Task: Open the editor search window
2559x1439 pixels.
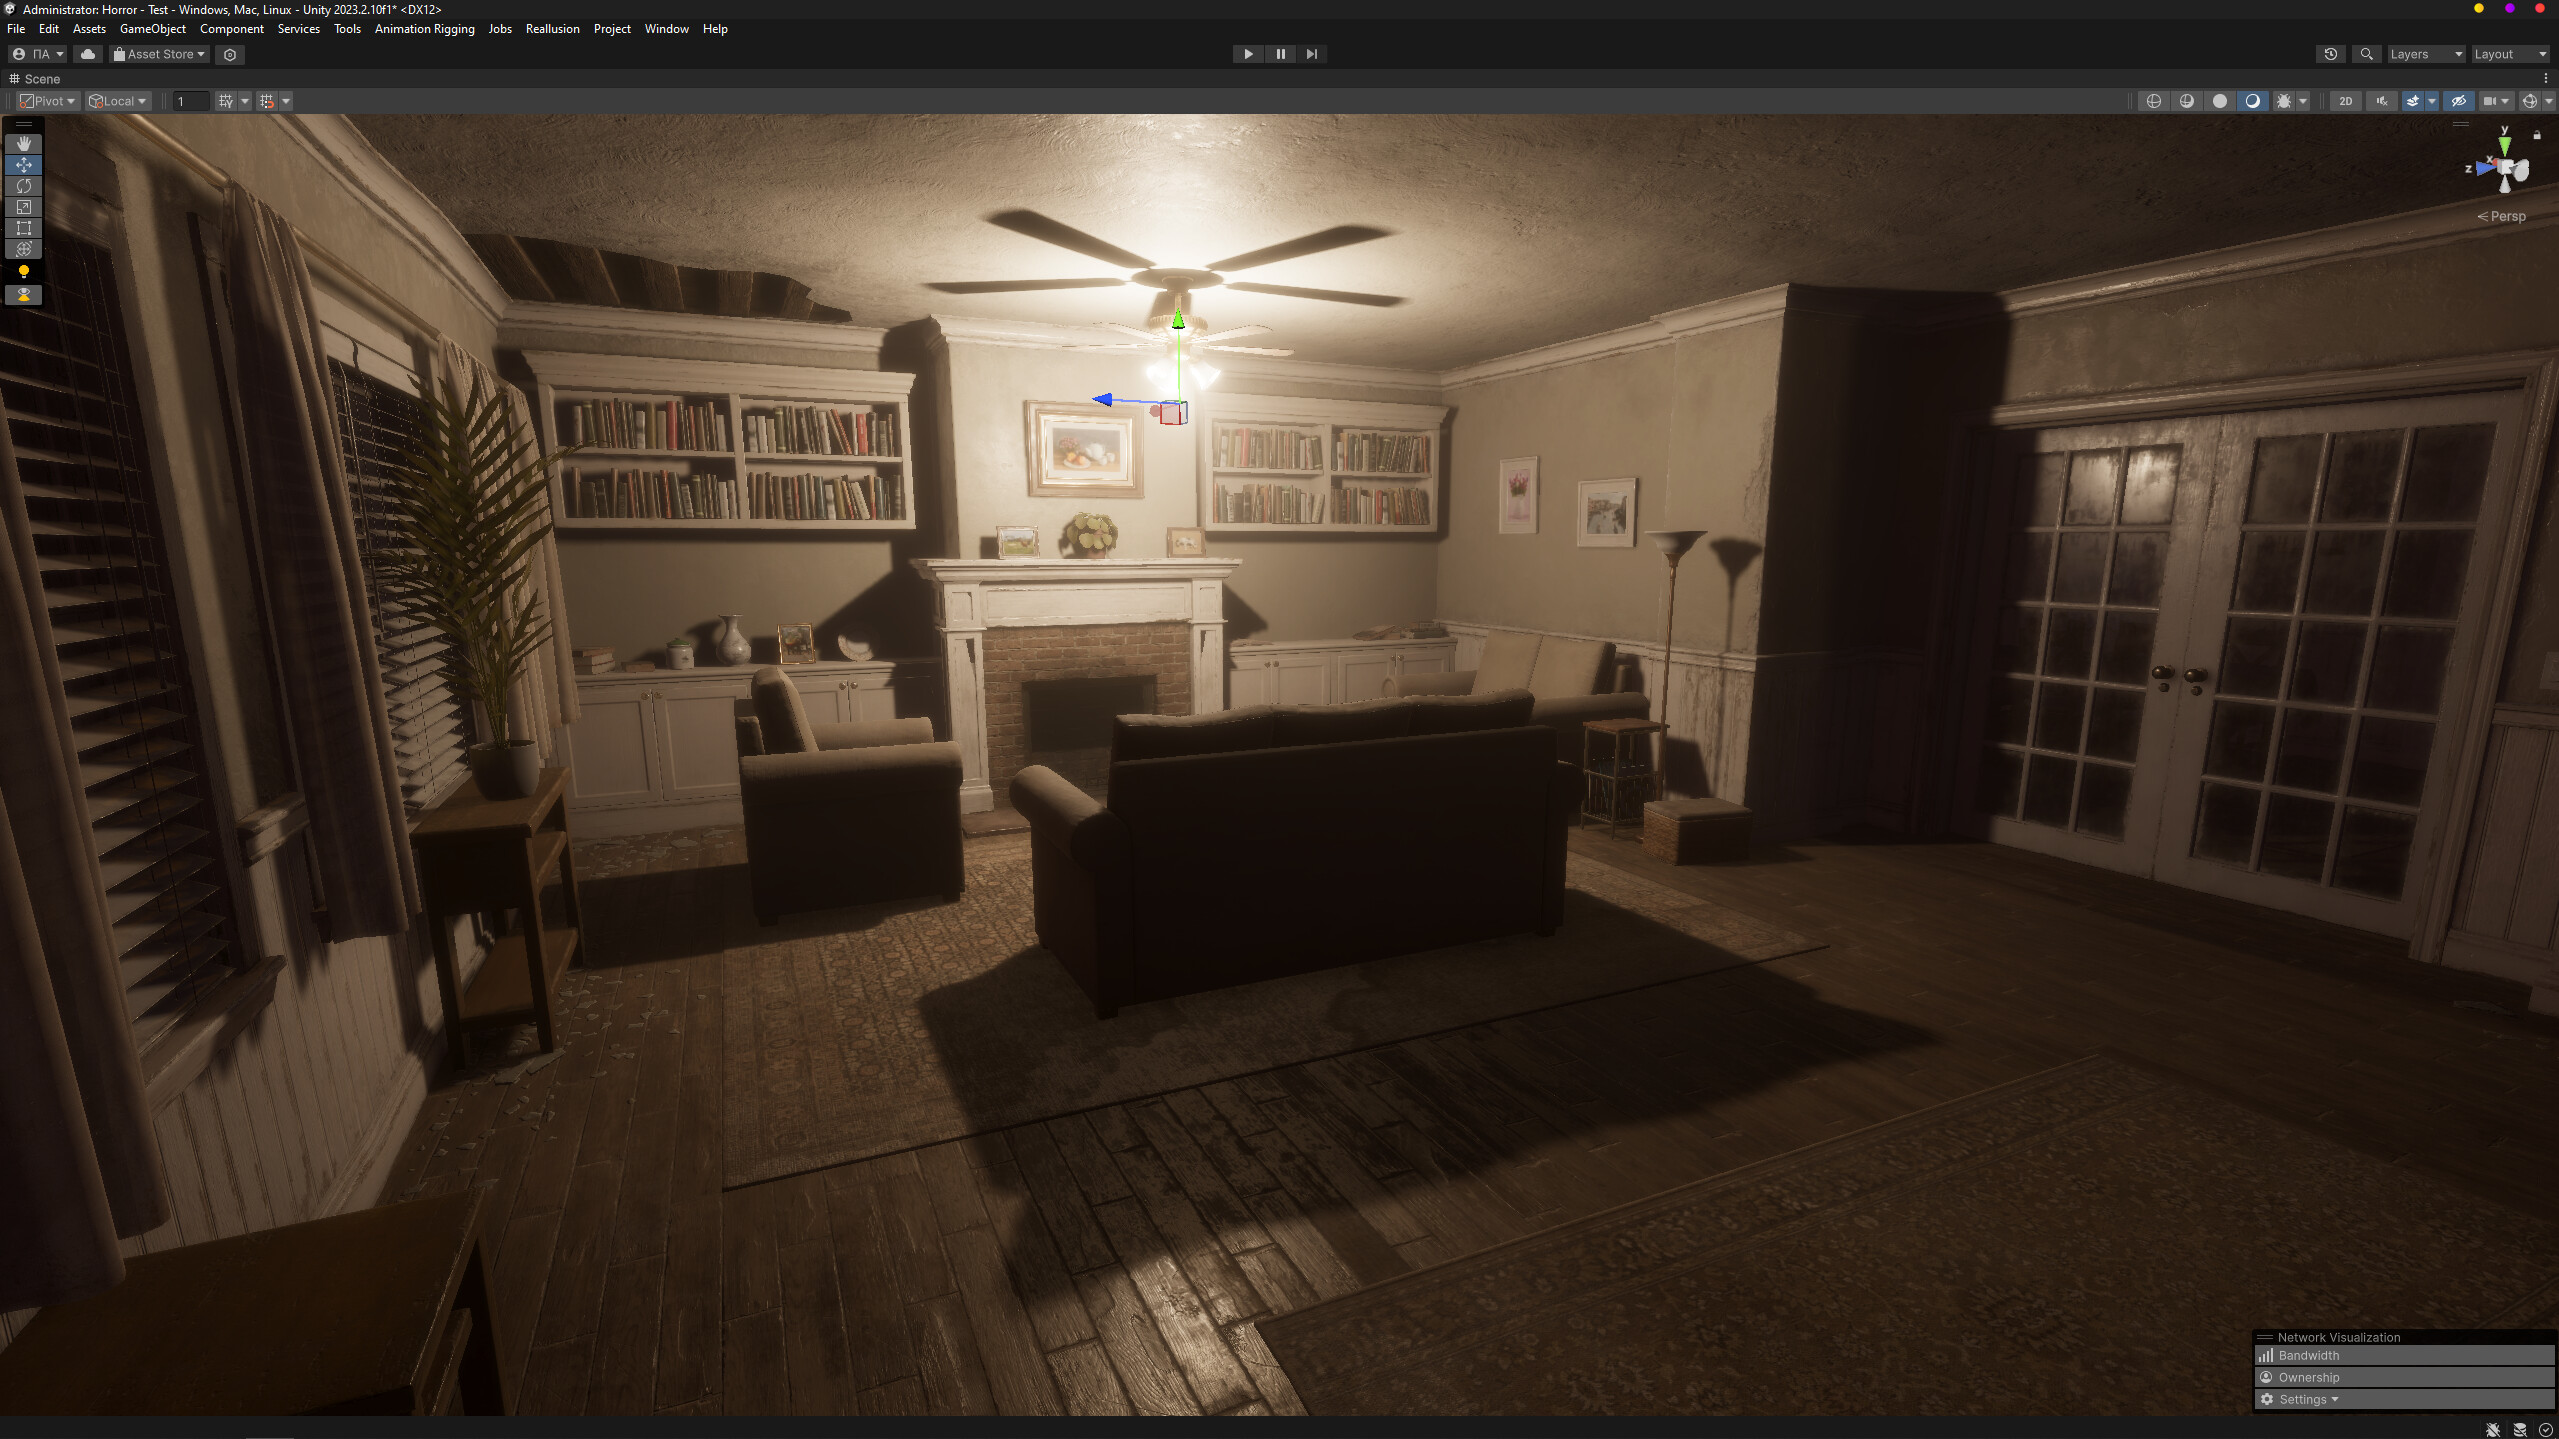Action: 2366,54
